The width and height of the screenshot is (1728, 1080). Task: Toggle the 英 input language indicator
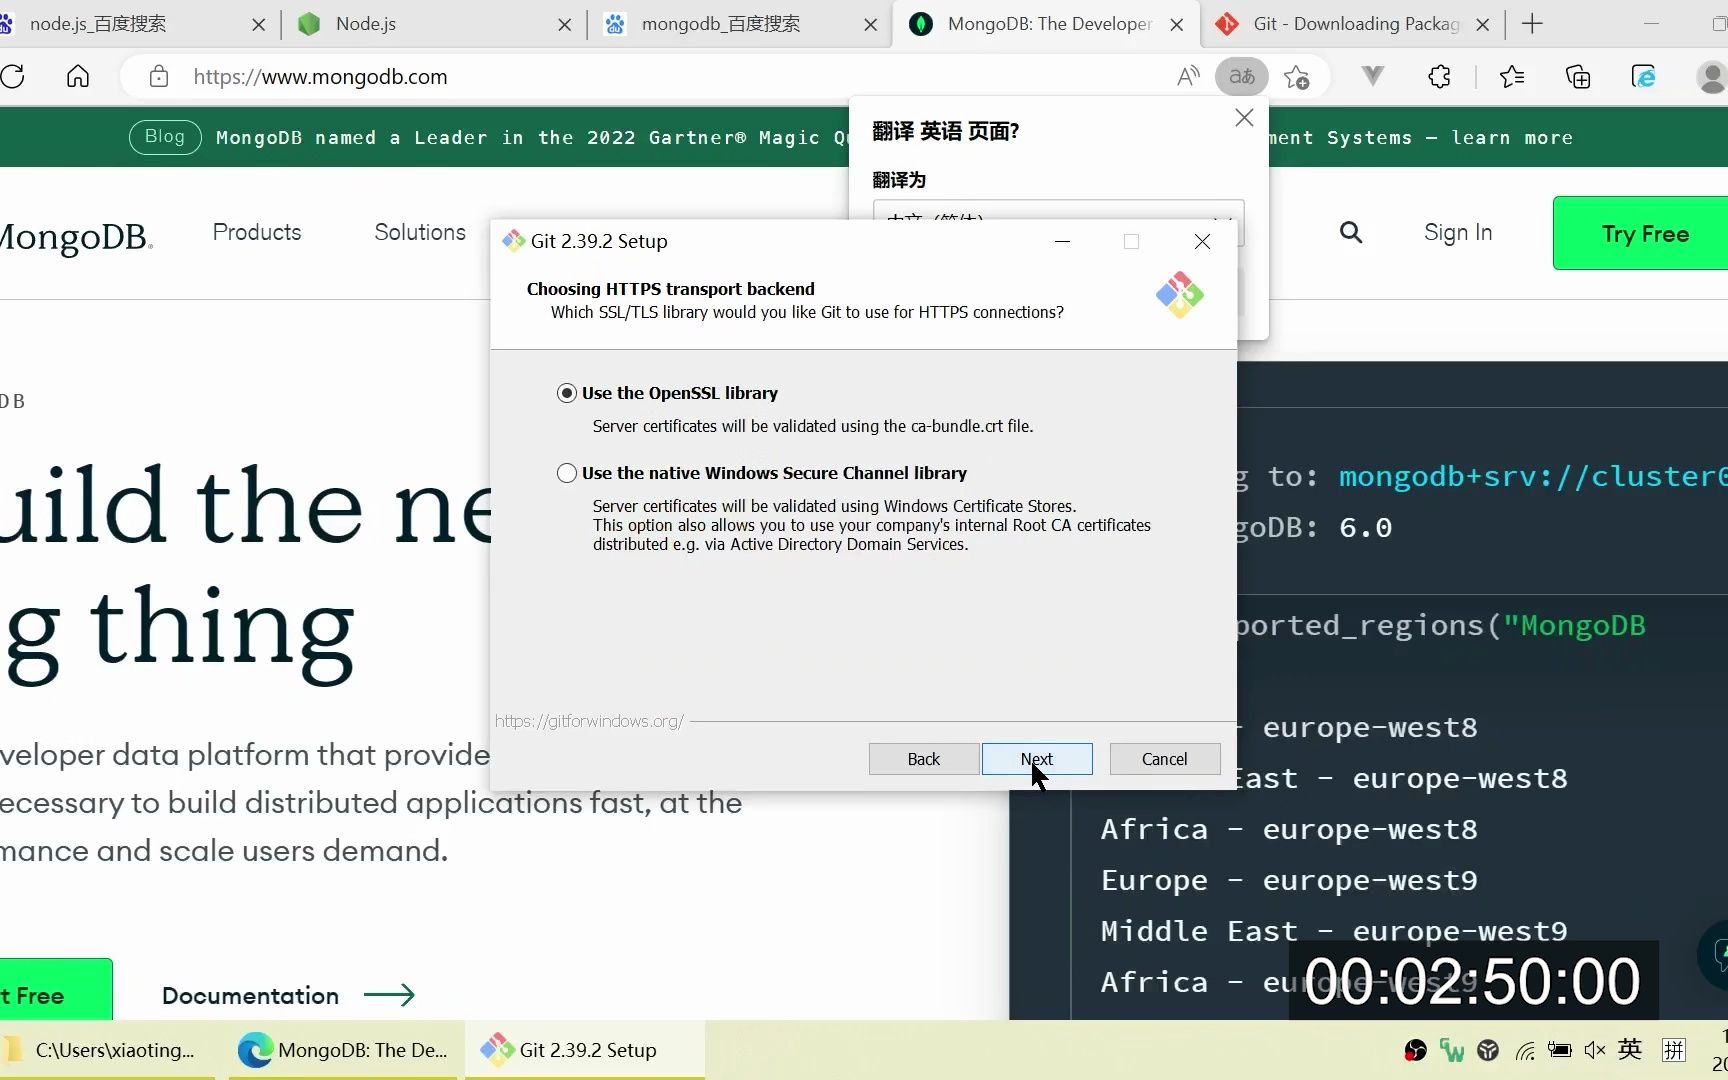point(1630,1049)
